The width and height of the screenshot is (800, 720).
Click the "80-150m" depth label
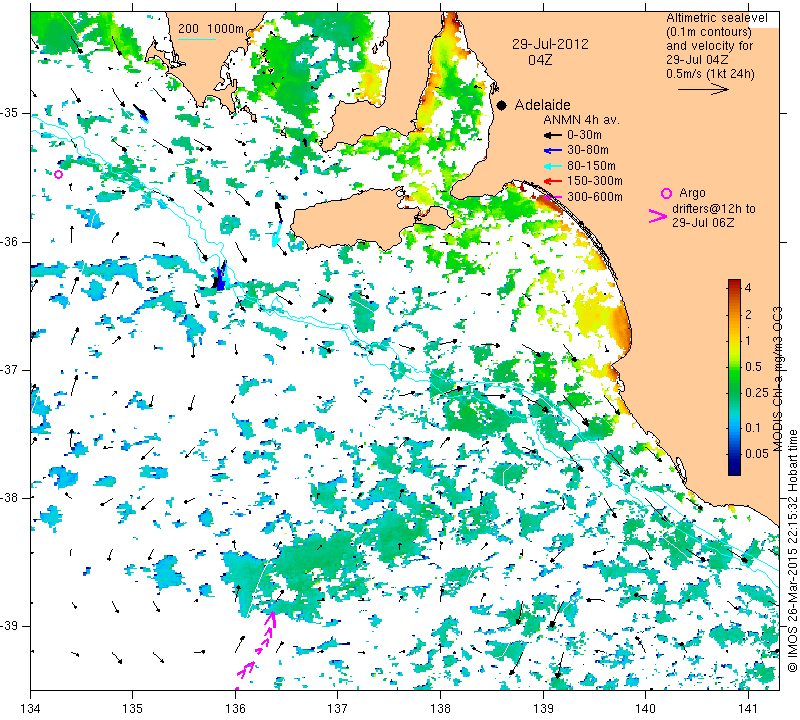click(x=591, y=166)
